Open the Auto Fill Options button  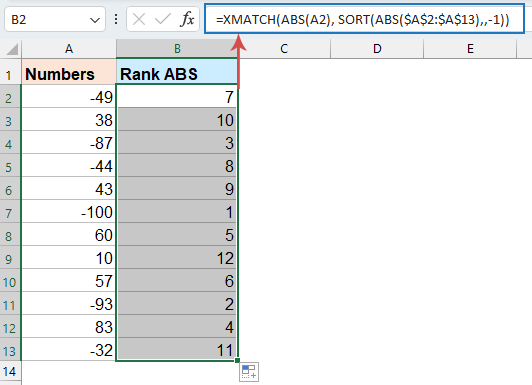249,372
